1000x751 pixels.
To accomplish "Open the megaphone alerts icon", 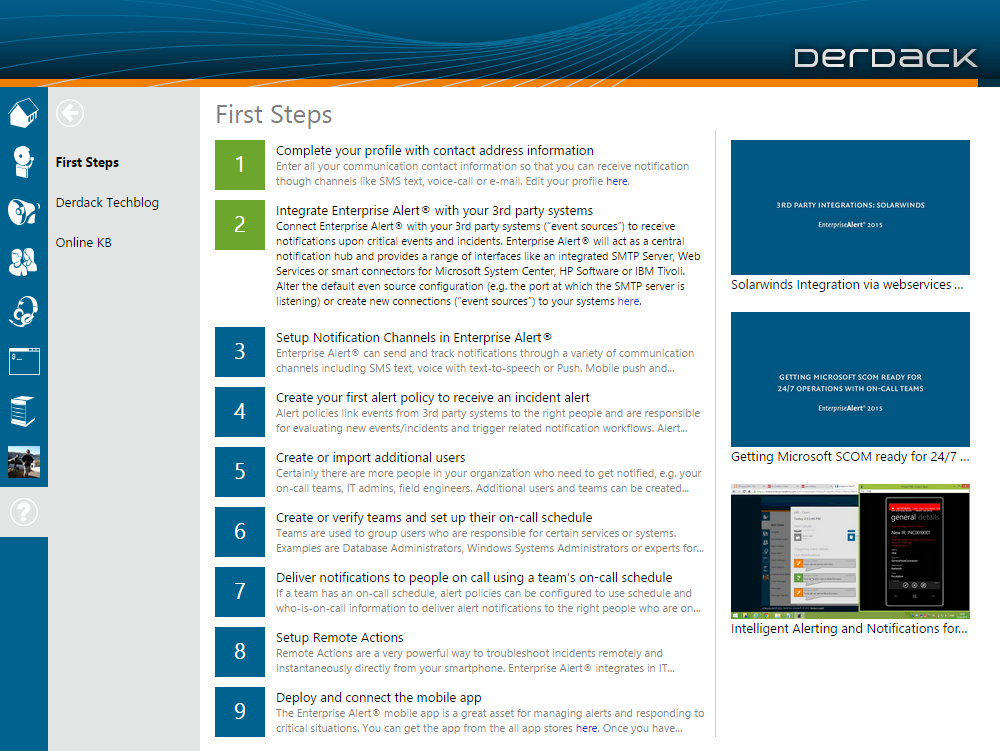I will pos(24,211).
